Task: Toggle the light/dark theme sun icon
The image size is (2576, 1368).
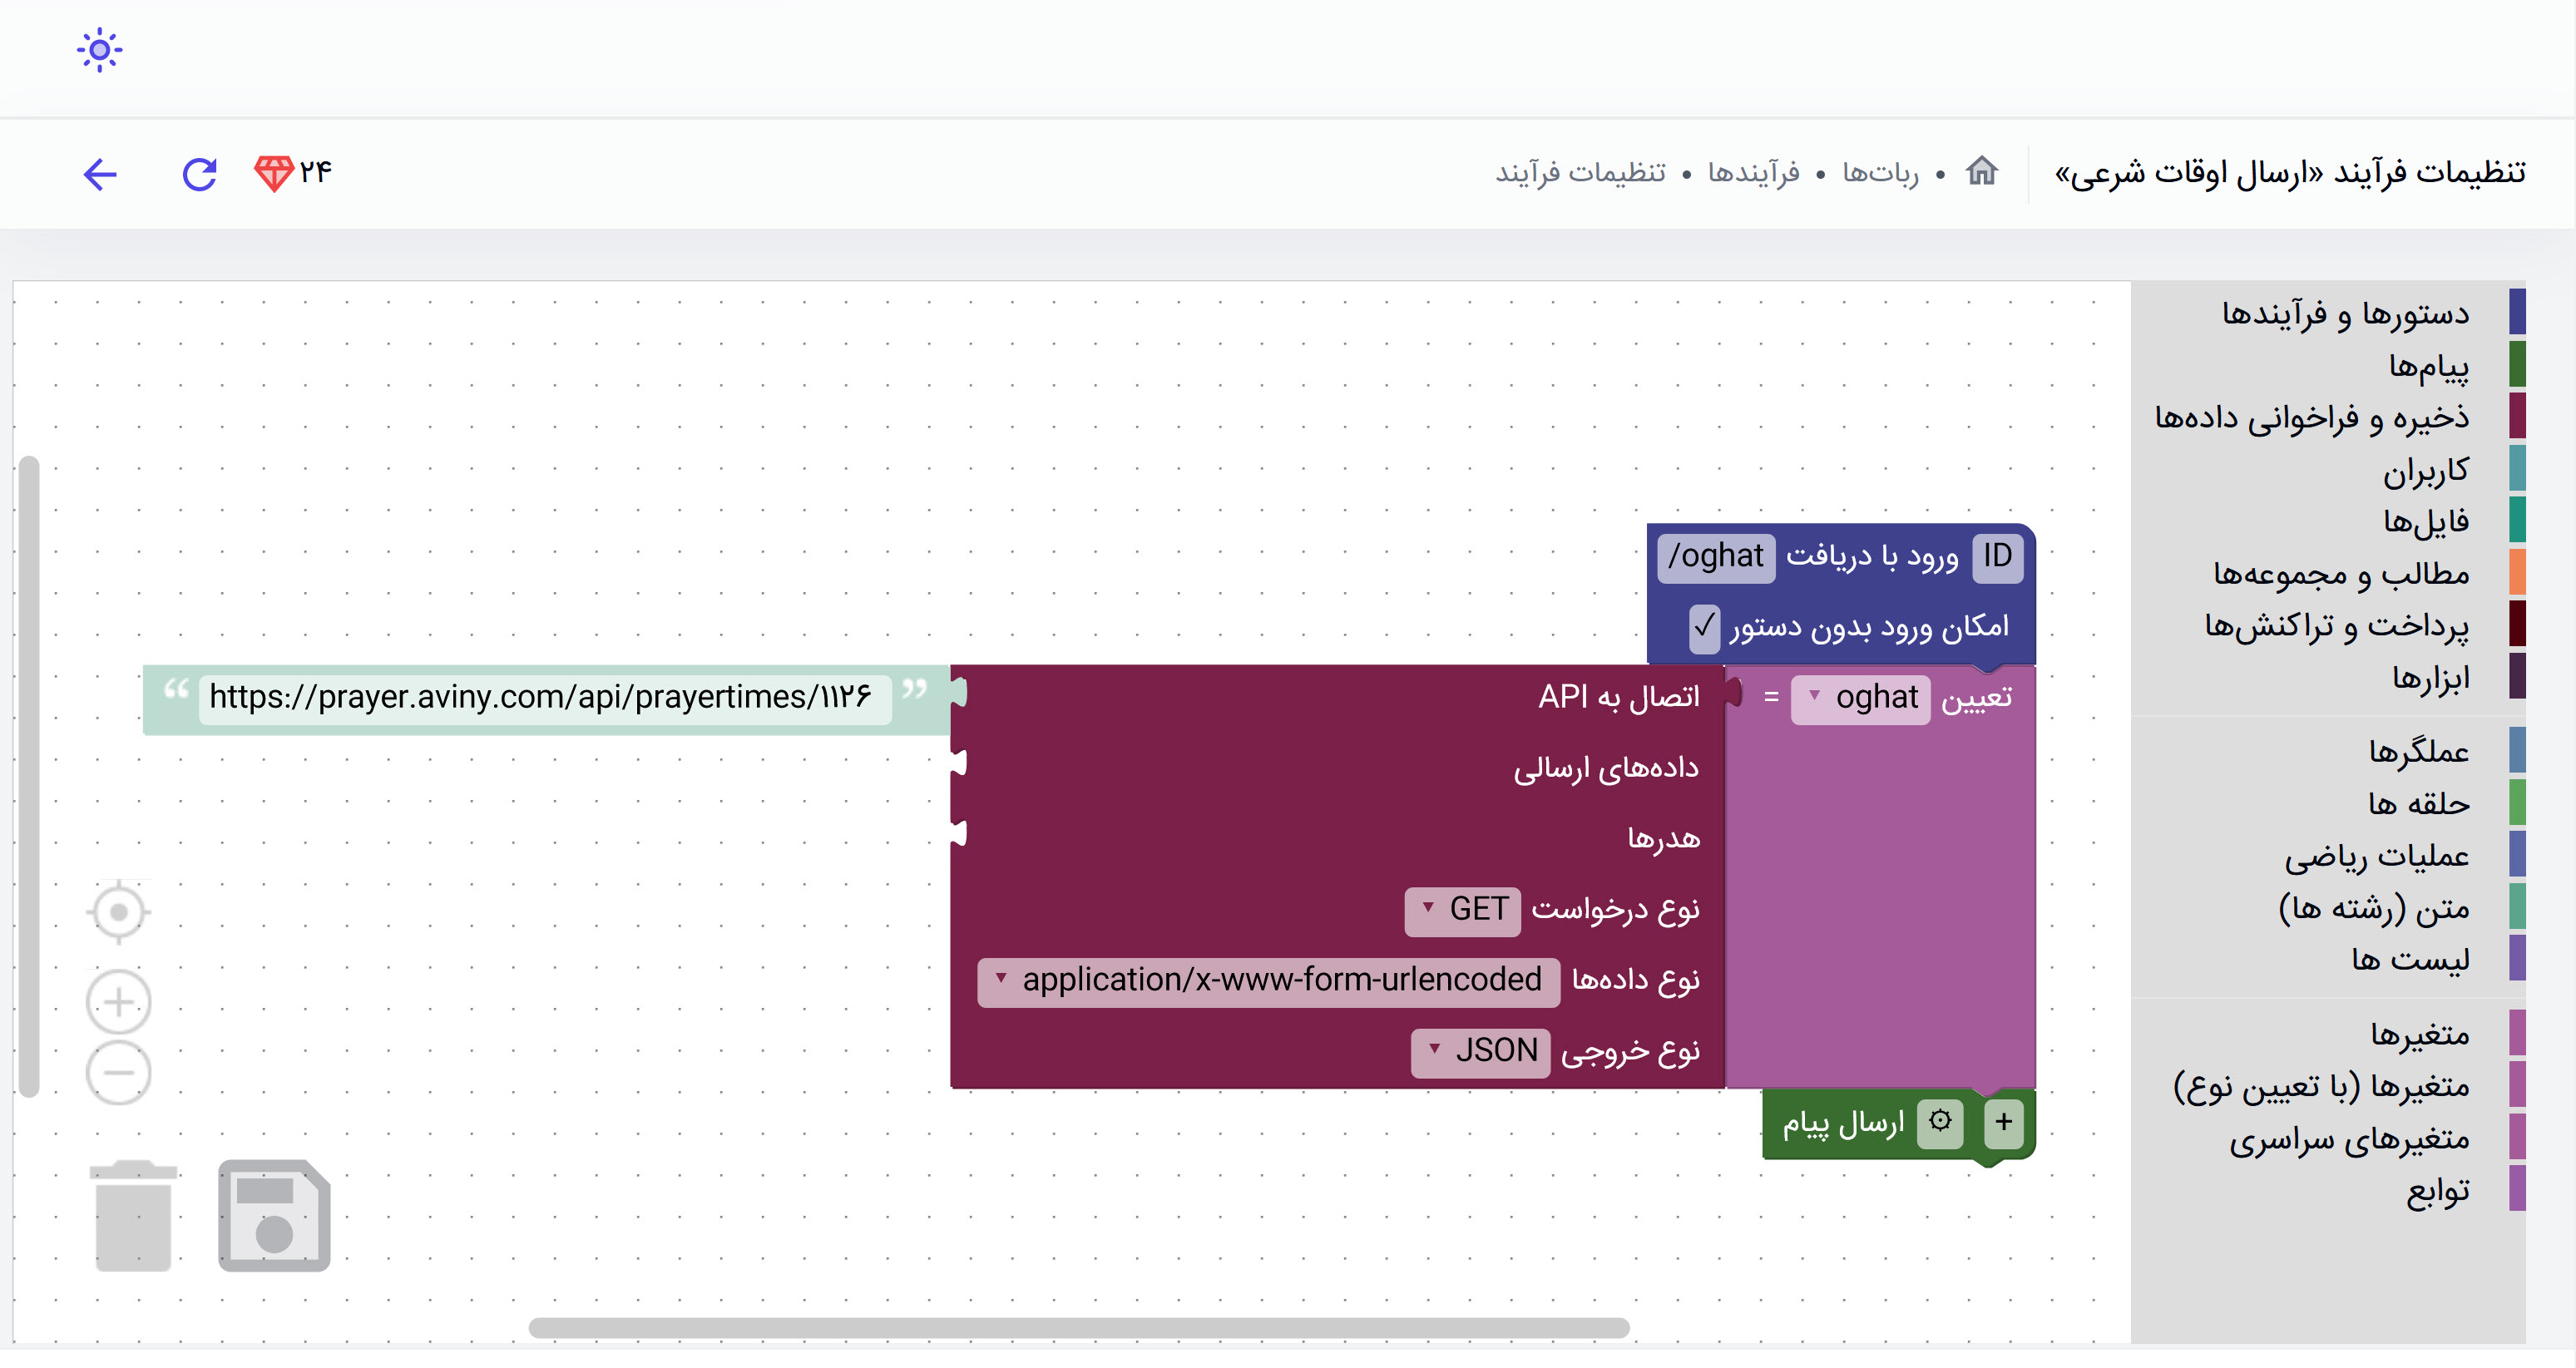Action: 99,50
